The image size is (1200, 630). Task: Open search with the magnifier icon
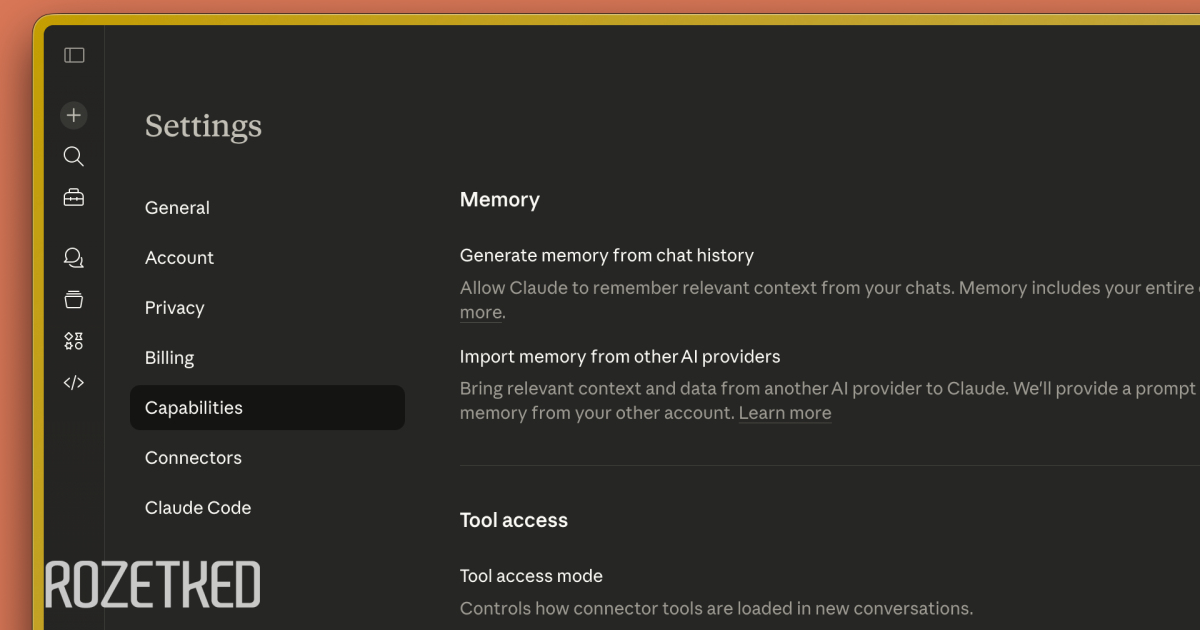[73, 156]
